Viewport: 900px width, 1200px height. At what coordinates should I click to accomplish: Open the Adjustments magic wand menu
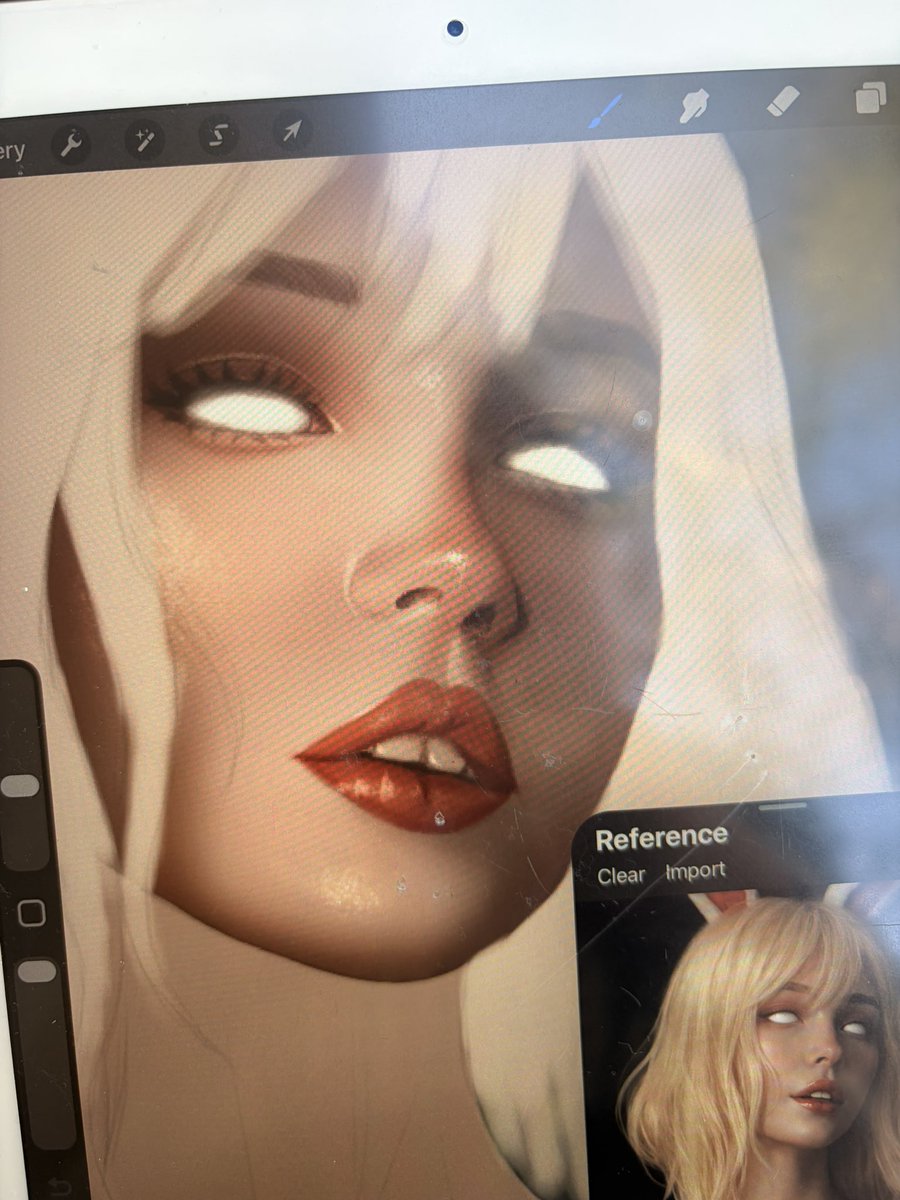pos(144,140)
